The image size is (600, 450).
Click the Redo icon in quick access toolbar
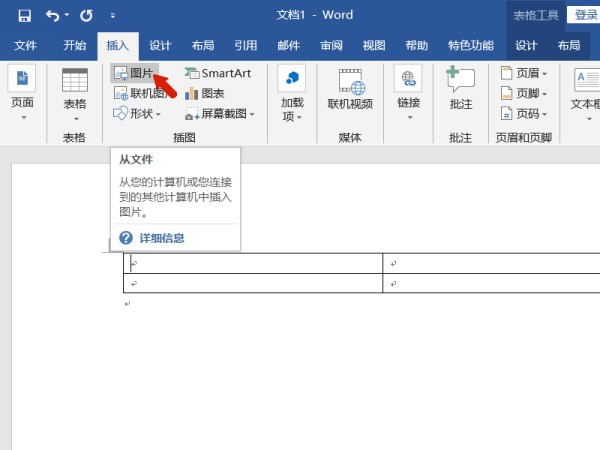pyautogui.click(x=86, y=16)
